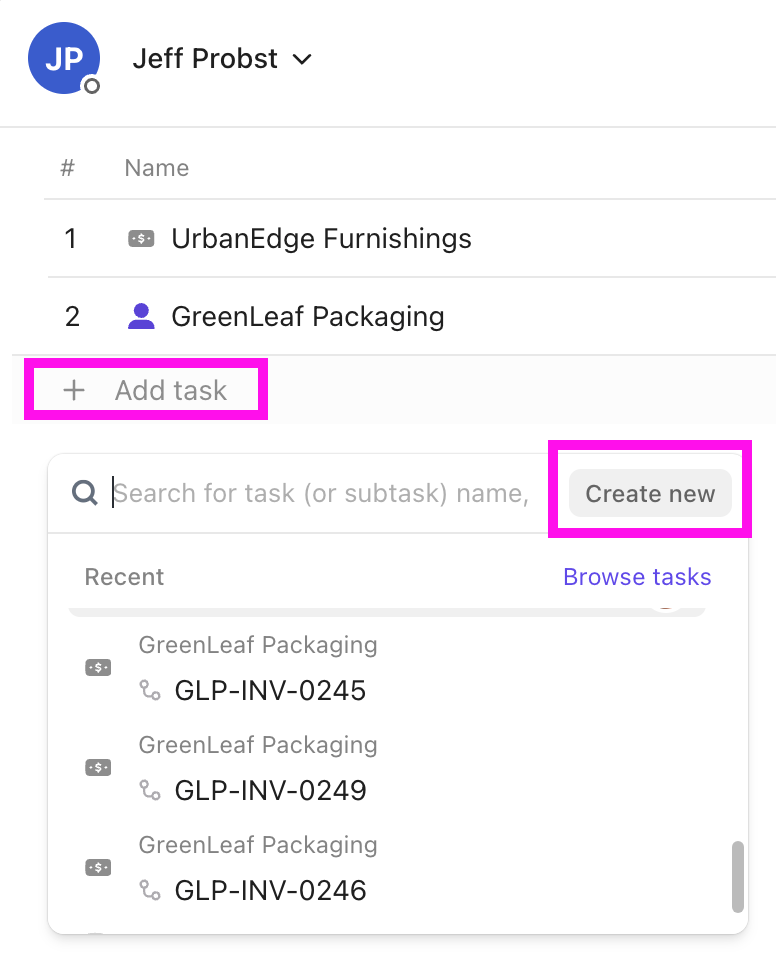The image size is (776, 954).
Task: Click the magnifying glass search icon
Action: click(x=85, y=492)
